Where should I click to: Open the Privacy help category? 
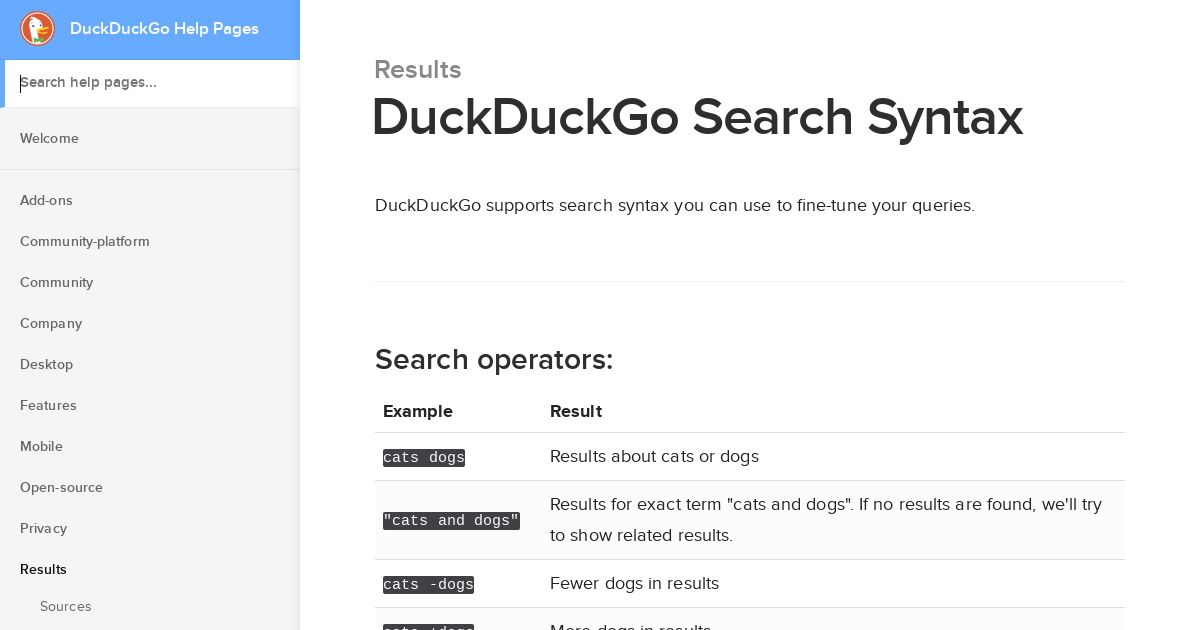(x=43, y=529)
